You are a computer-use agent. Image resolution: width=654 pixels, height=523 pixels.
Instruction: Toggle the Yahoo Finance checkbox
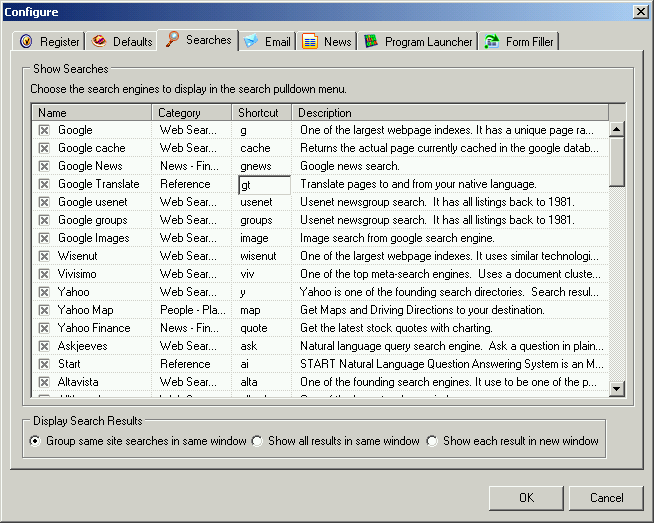pyautogui.click(x=44, y=328)
